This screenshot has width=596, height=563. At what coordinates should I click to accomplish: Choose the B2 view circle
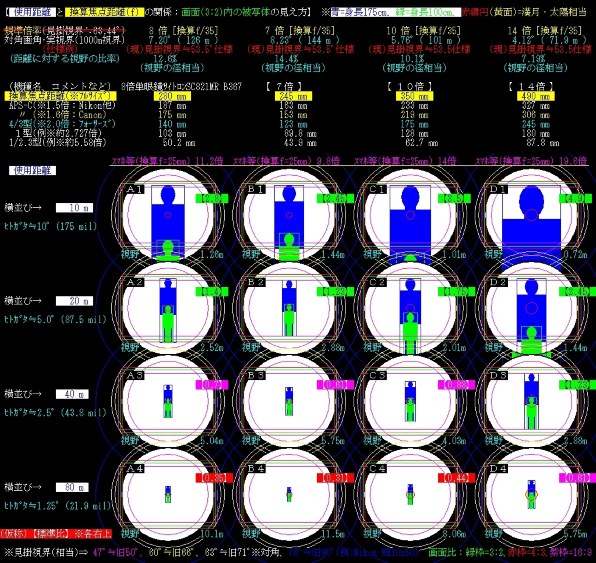pyautogui.click(x=289, y=307)
